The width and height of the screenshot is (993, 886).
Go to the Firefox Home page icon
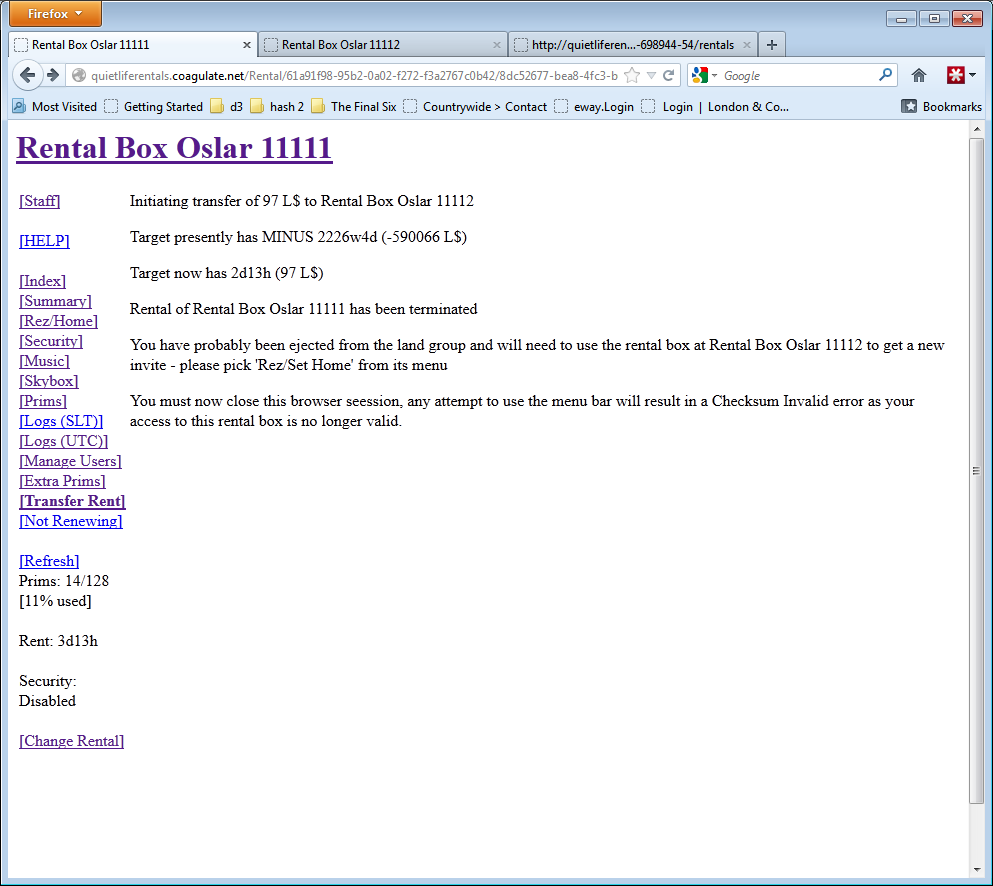[919, 76]
